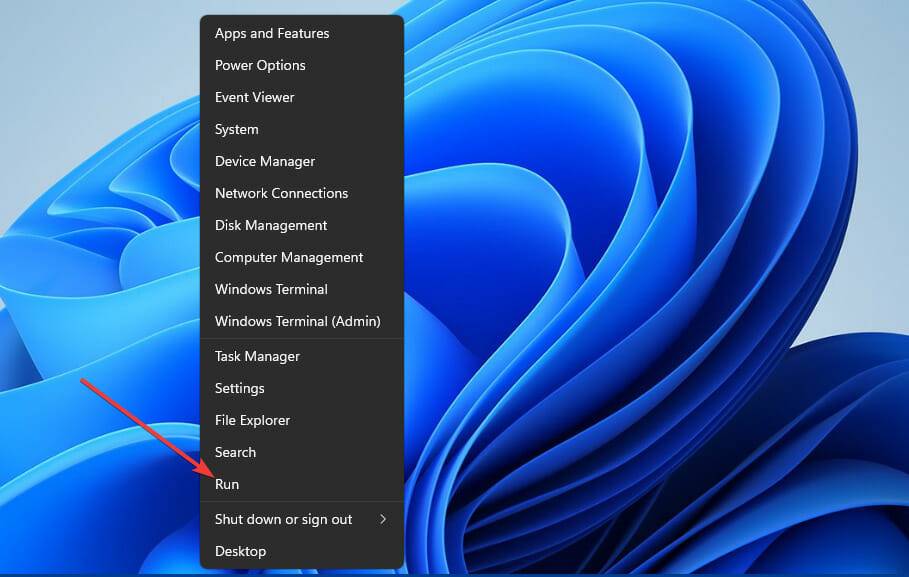The width and height of the screenshot is (909, 577).
Task: Start Windows Terminal (Admin)
Action: [x=301, y=321]
